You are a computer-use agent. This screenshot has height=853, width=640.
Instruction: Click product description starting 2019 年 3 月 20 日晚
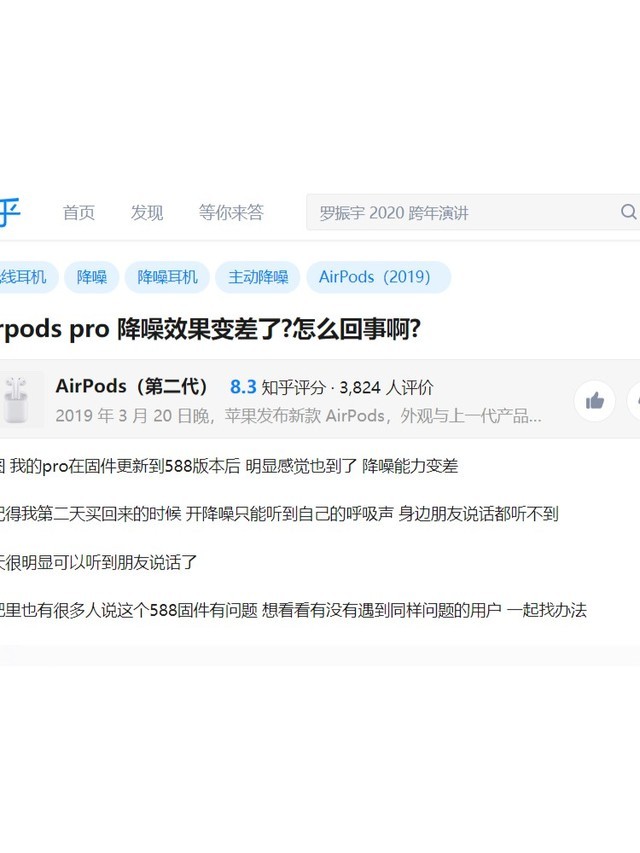tap(298, 416)
